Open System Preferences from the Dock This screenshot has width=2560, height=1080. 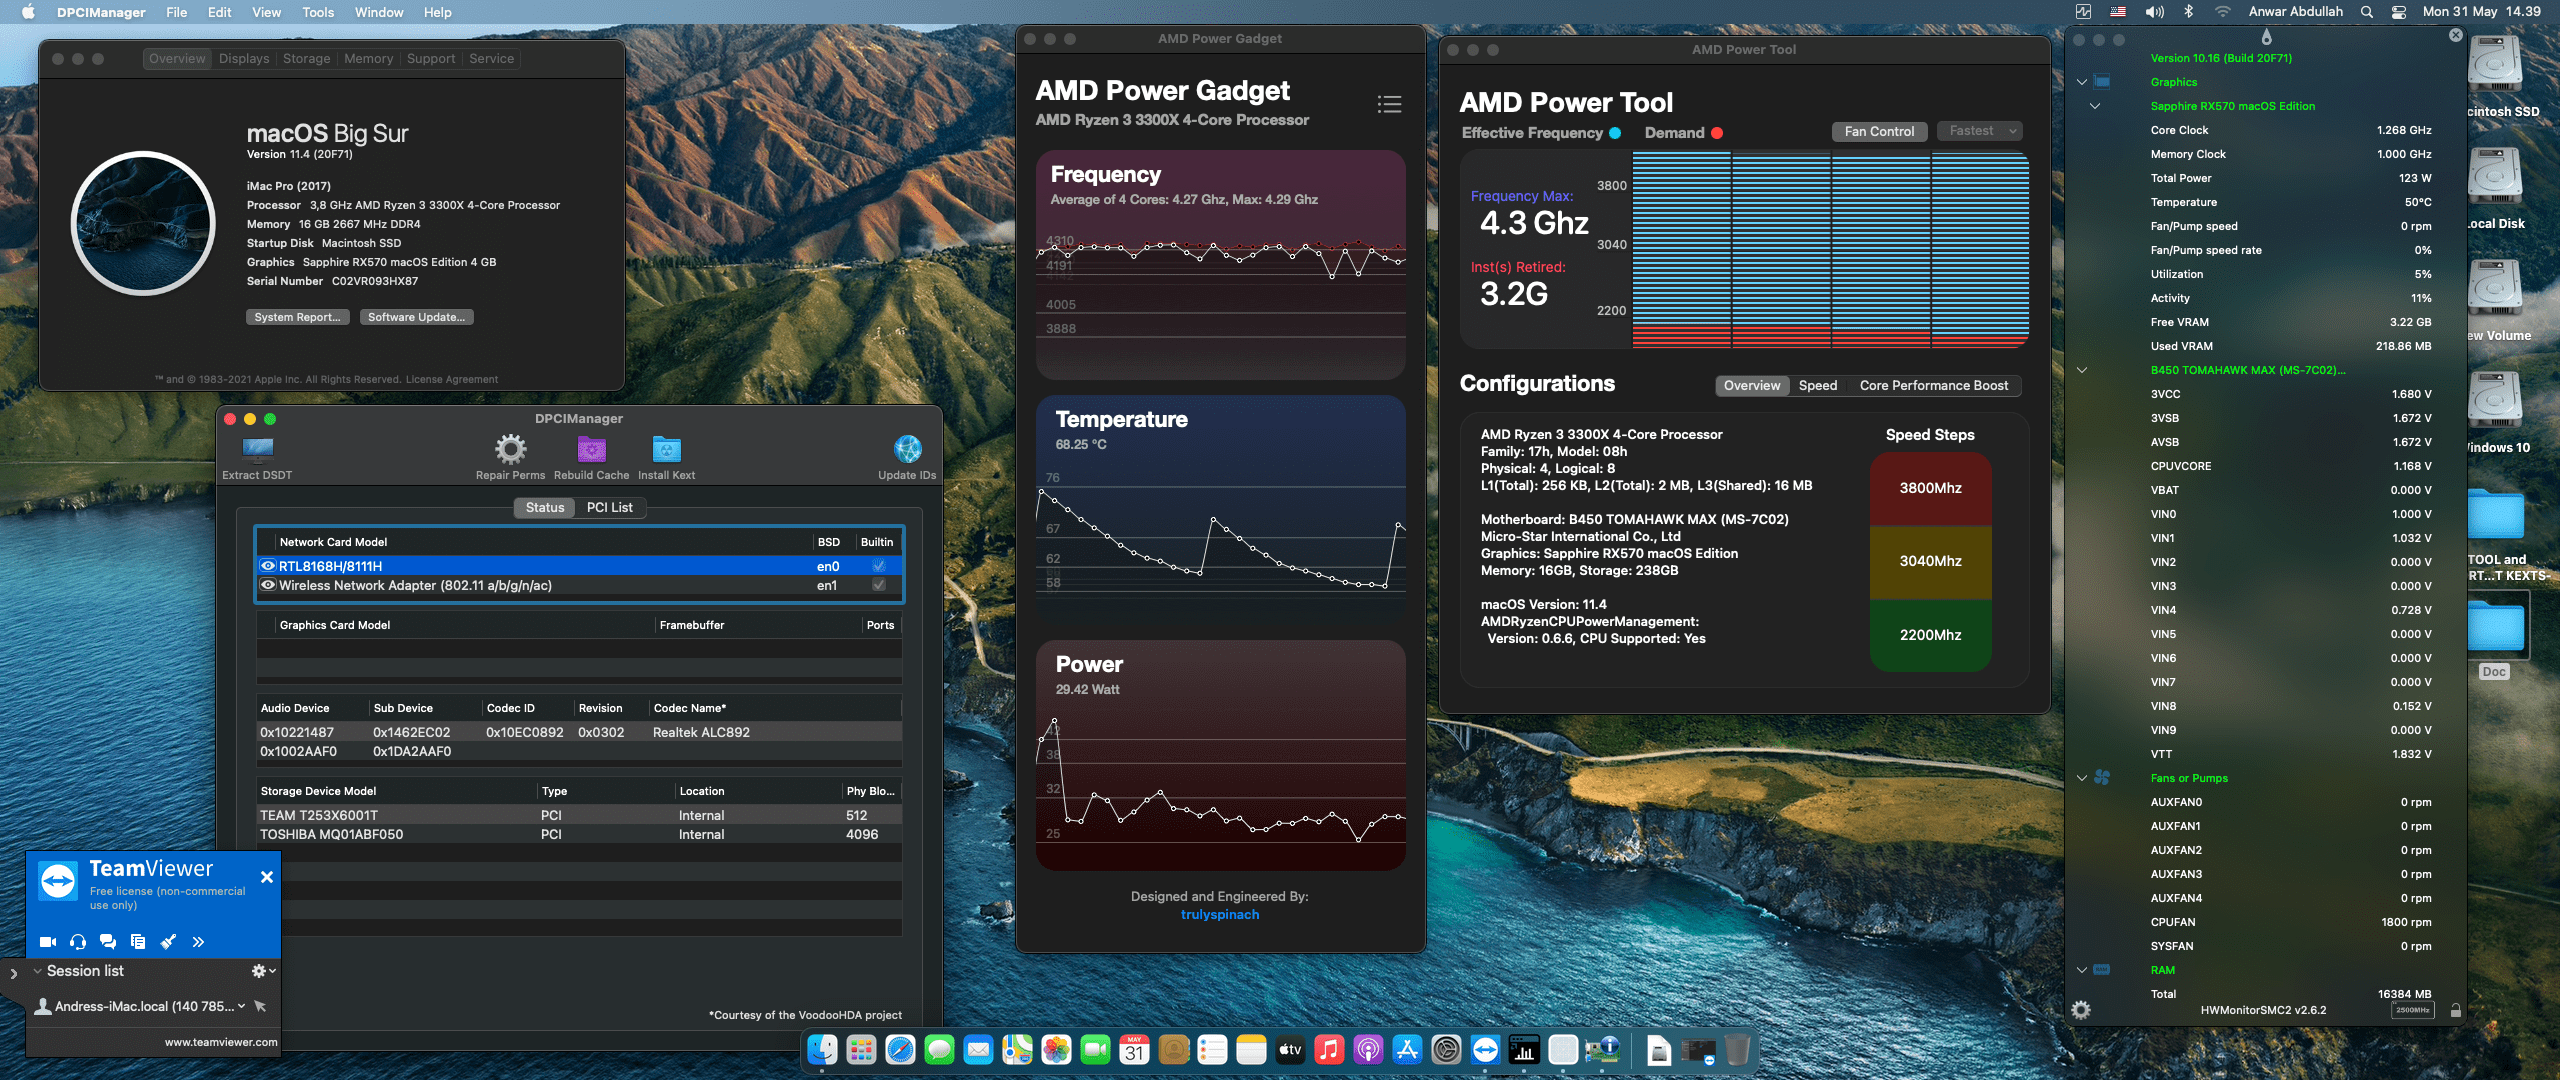1446,1049
